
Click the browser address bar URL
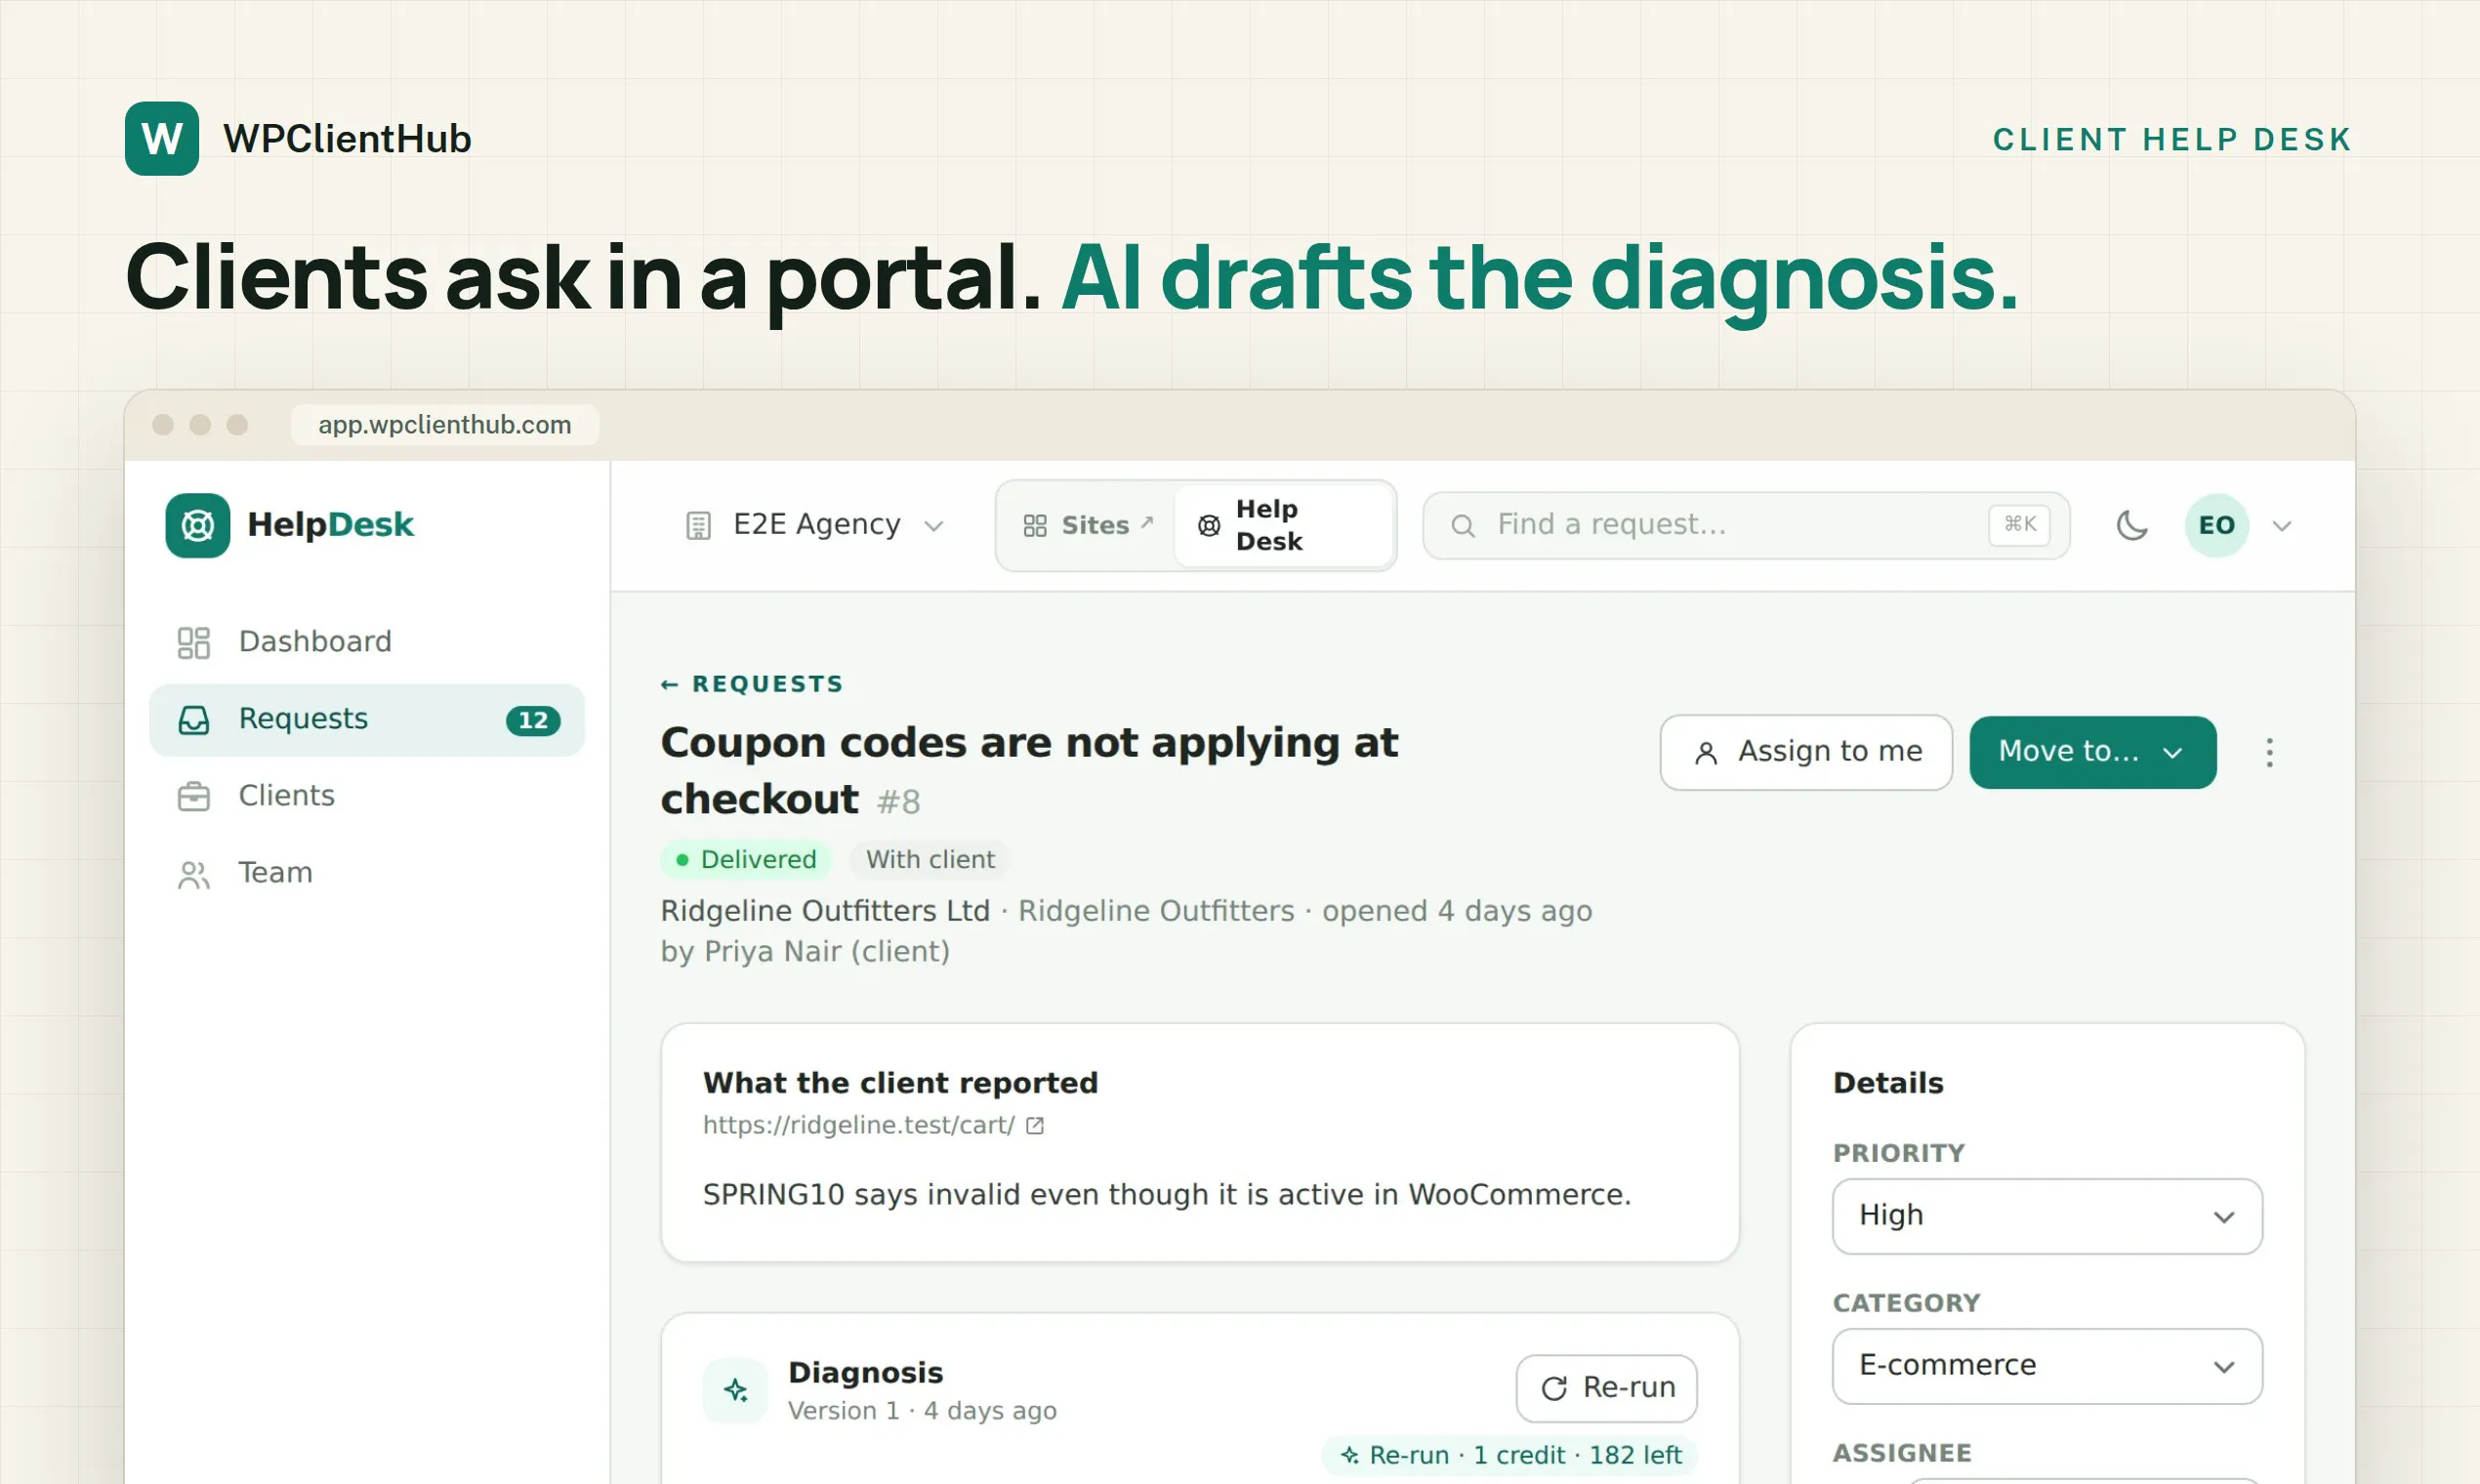445,425
